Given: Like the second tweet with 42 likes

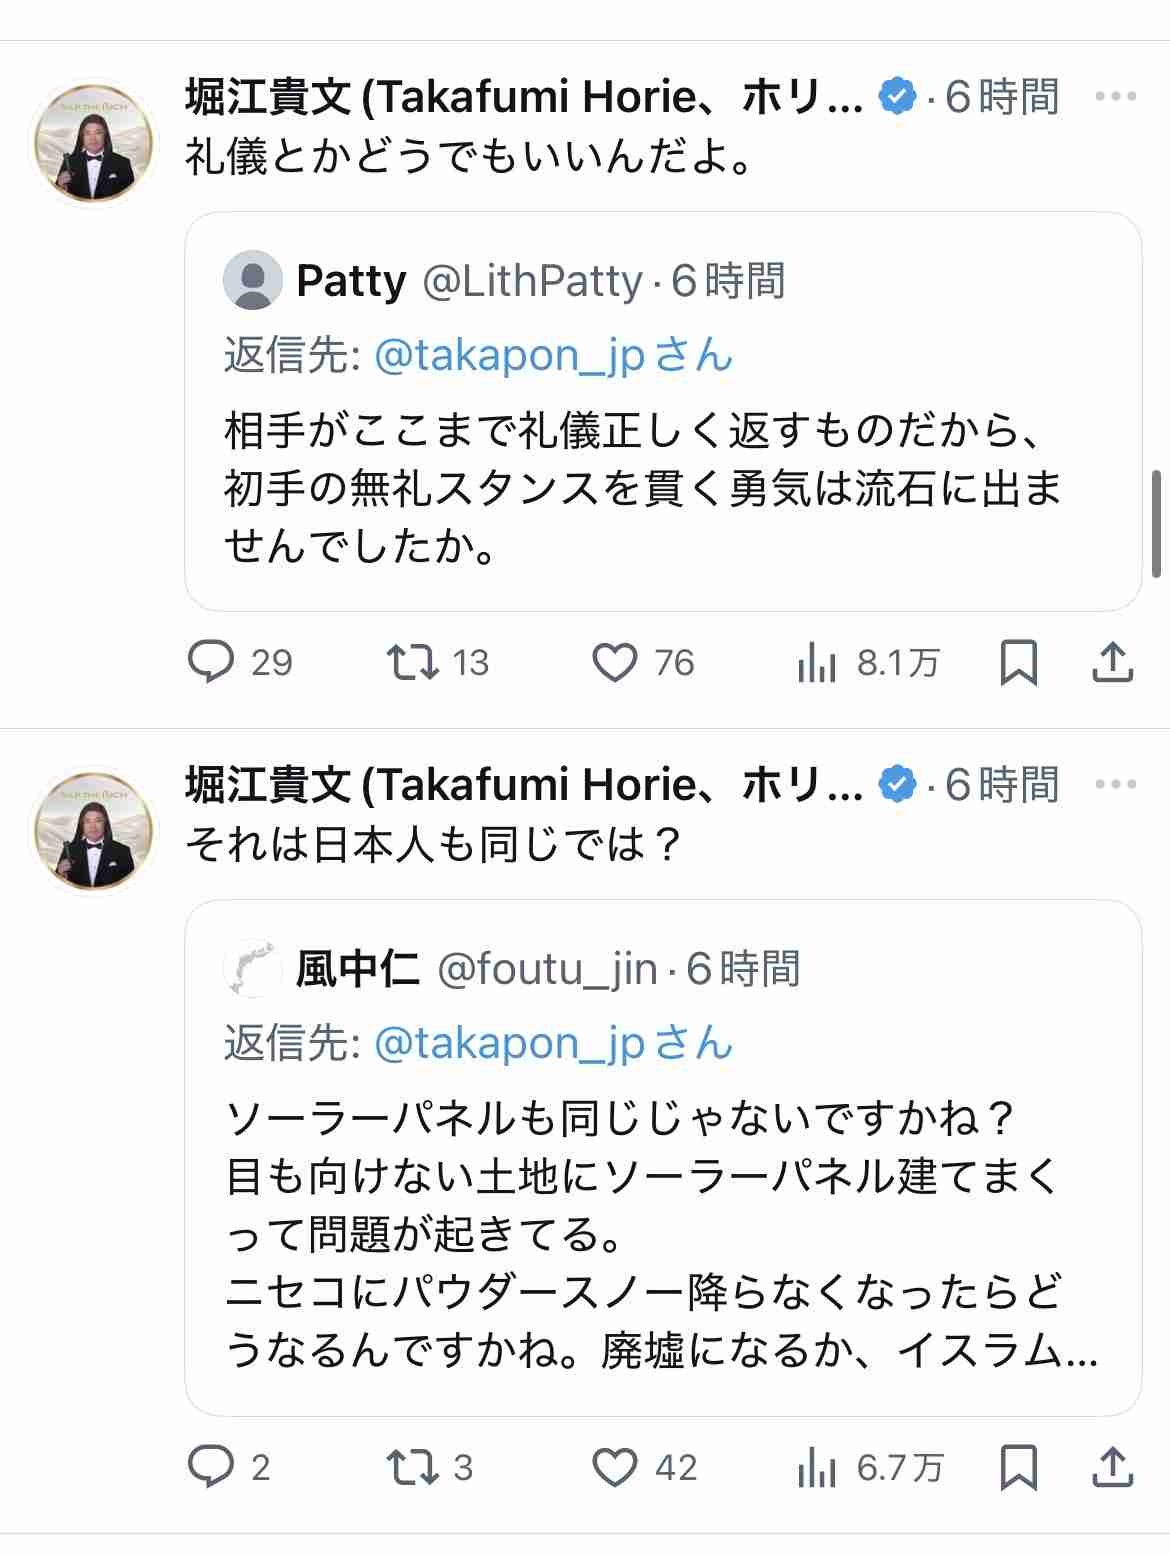Looking at the screenshot, I should point(614,1467).
